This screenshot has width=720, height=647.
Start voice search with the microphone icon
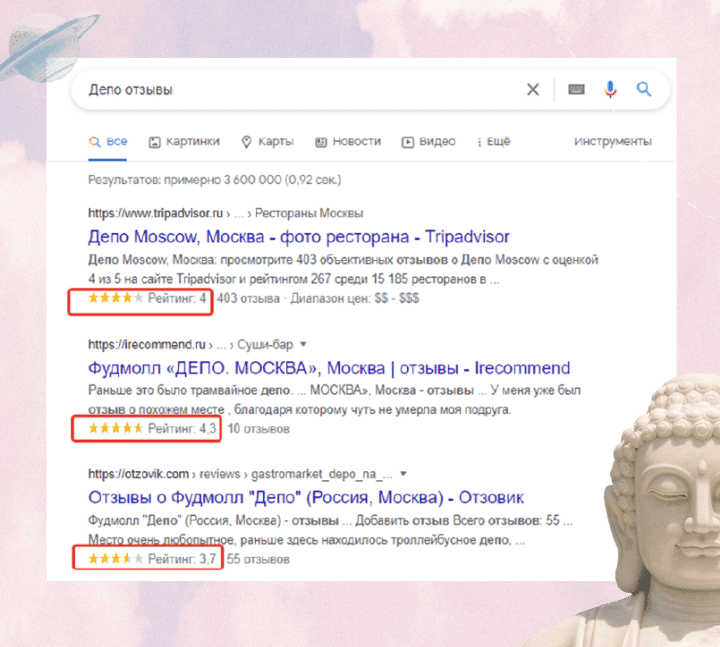pos(610,89)
